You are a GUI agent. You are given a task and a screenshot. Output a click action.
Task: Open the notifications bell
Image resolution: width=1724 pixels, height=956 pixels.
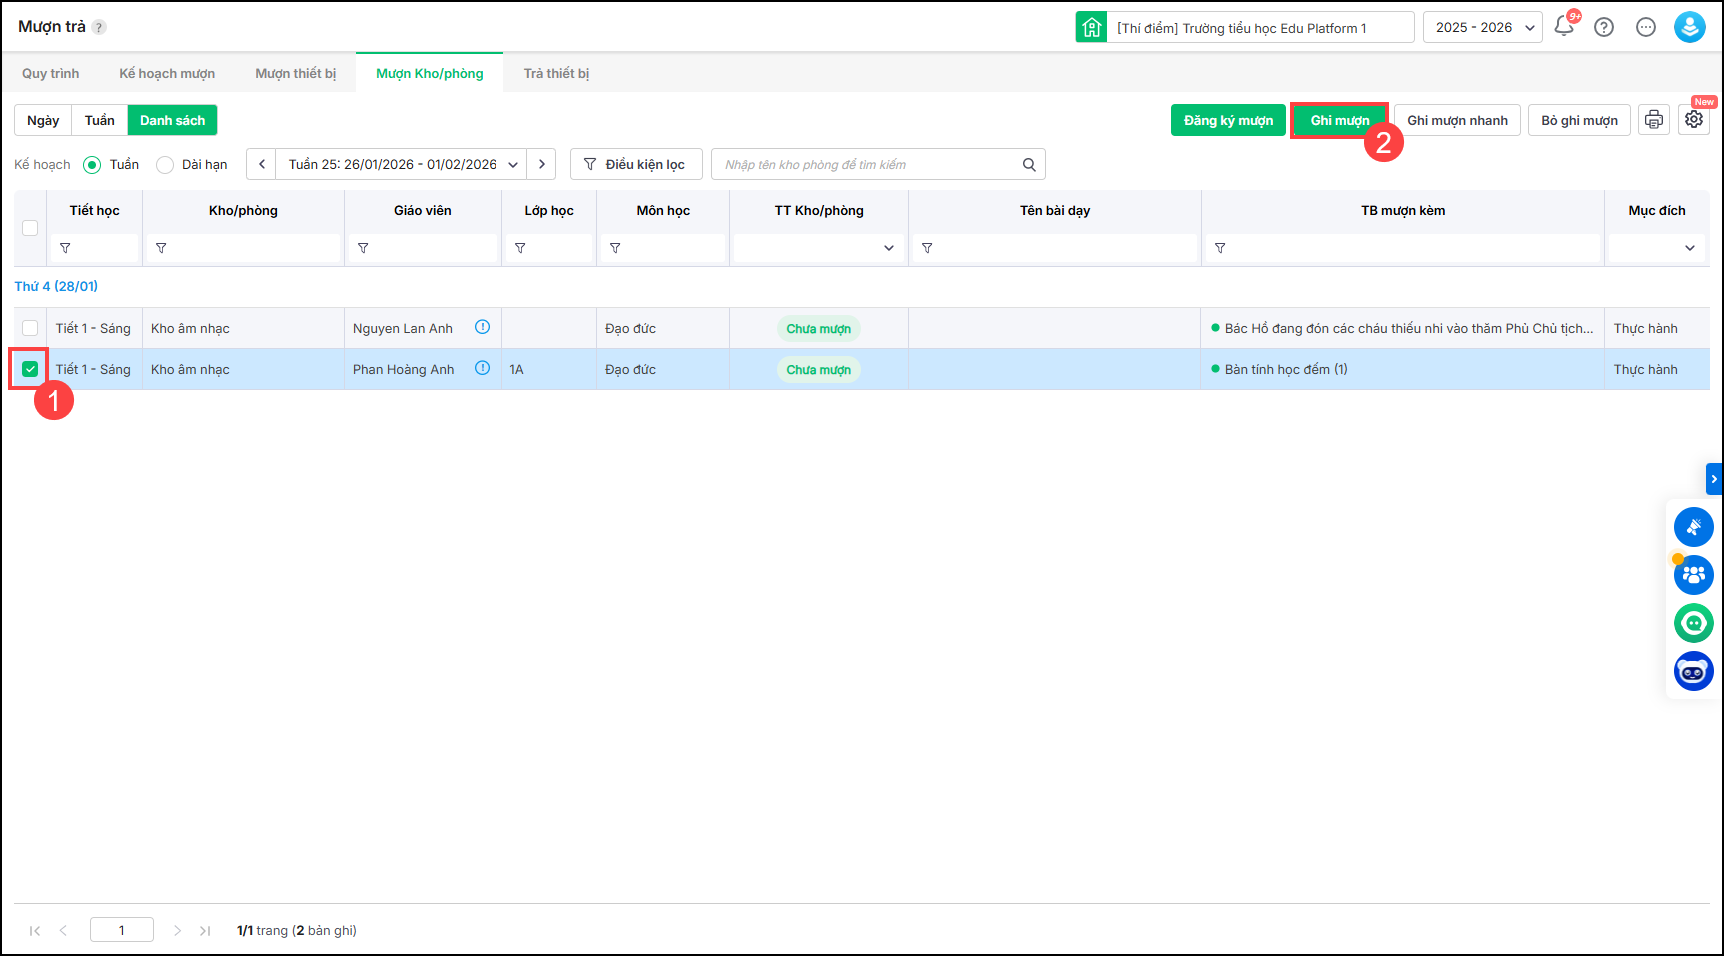coord(1564,27)
